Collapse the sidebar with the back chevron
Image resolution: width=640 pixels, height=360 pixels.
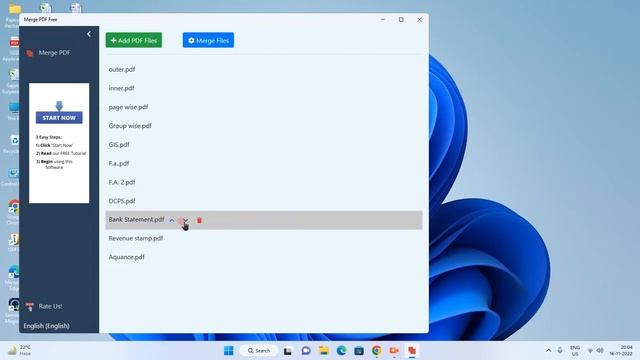[89, 34]
